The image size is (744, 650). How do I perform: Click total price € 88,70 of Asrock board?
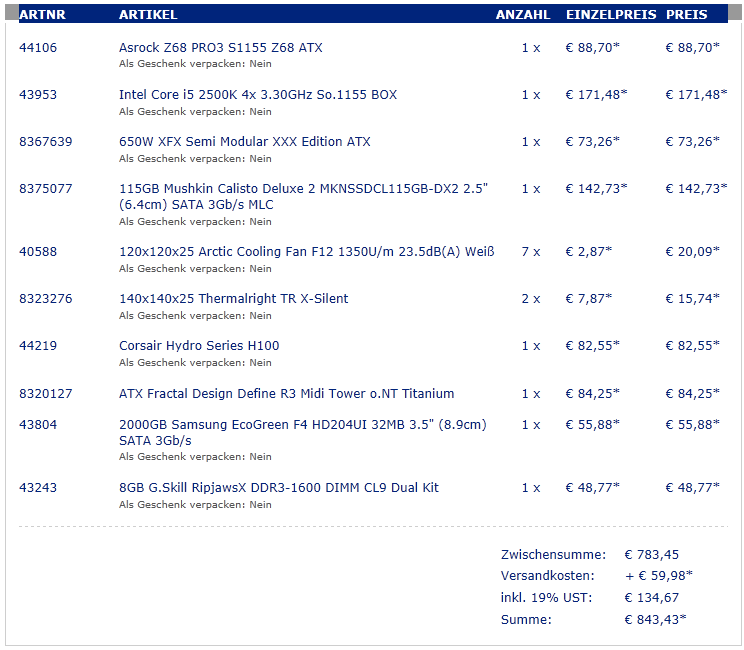693,47
